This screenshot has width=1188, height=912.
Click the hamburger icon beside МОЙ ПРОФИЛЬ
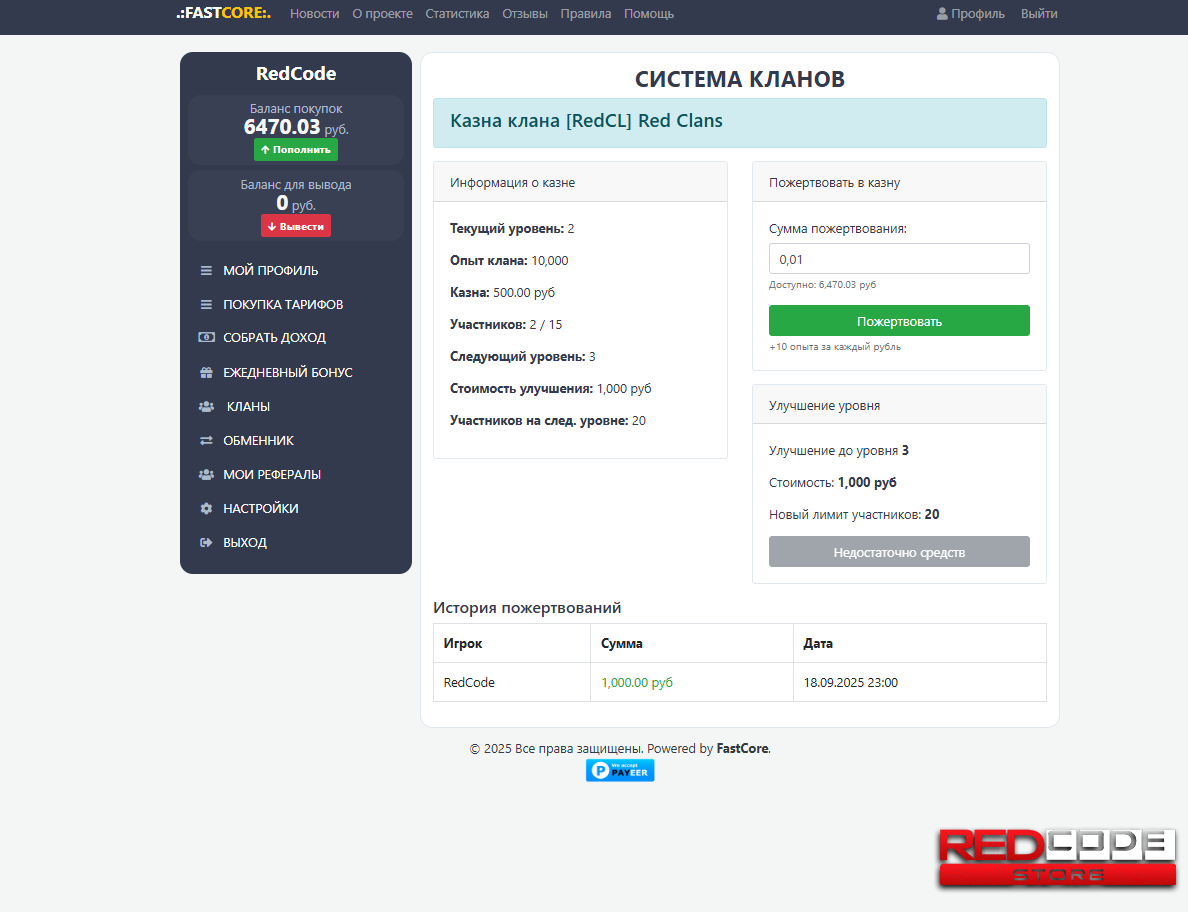pyautogui.click(x=206, y=271)
